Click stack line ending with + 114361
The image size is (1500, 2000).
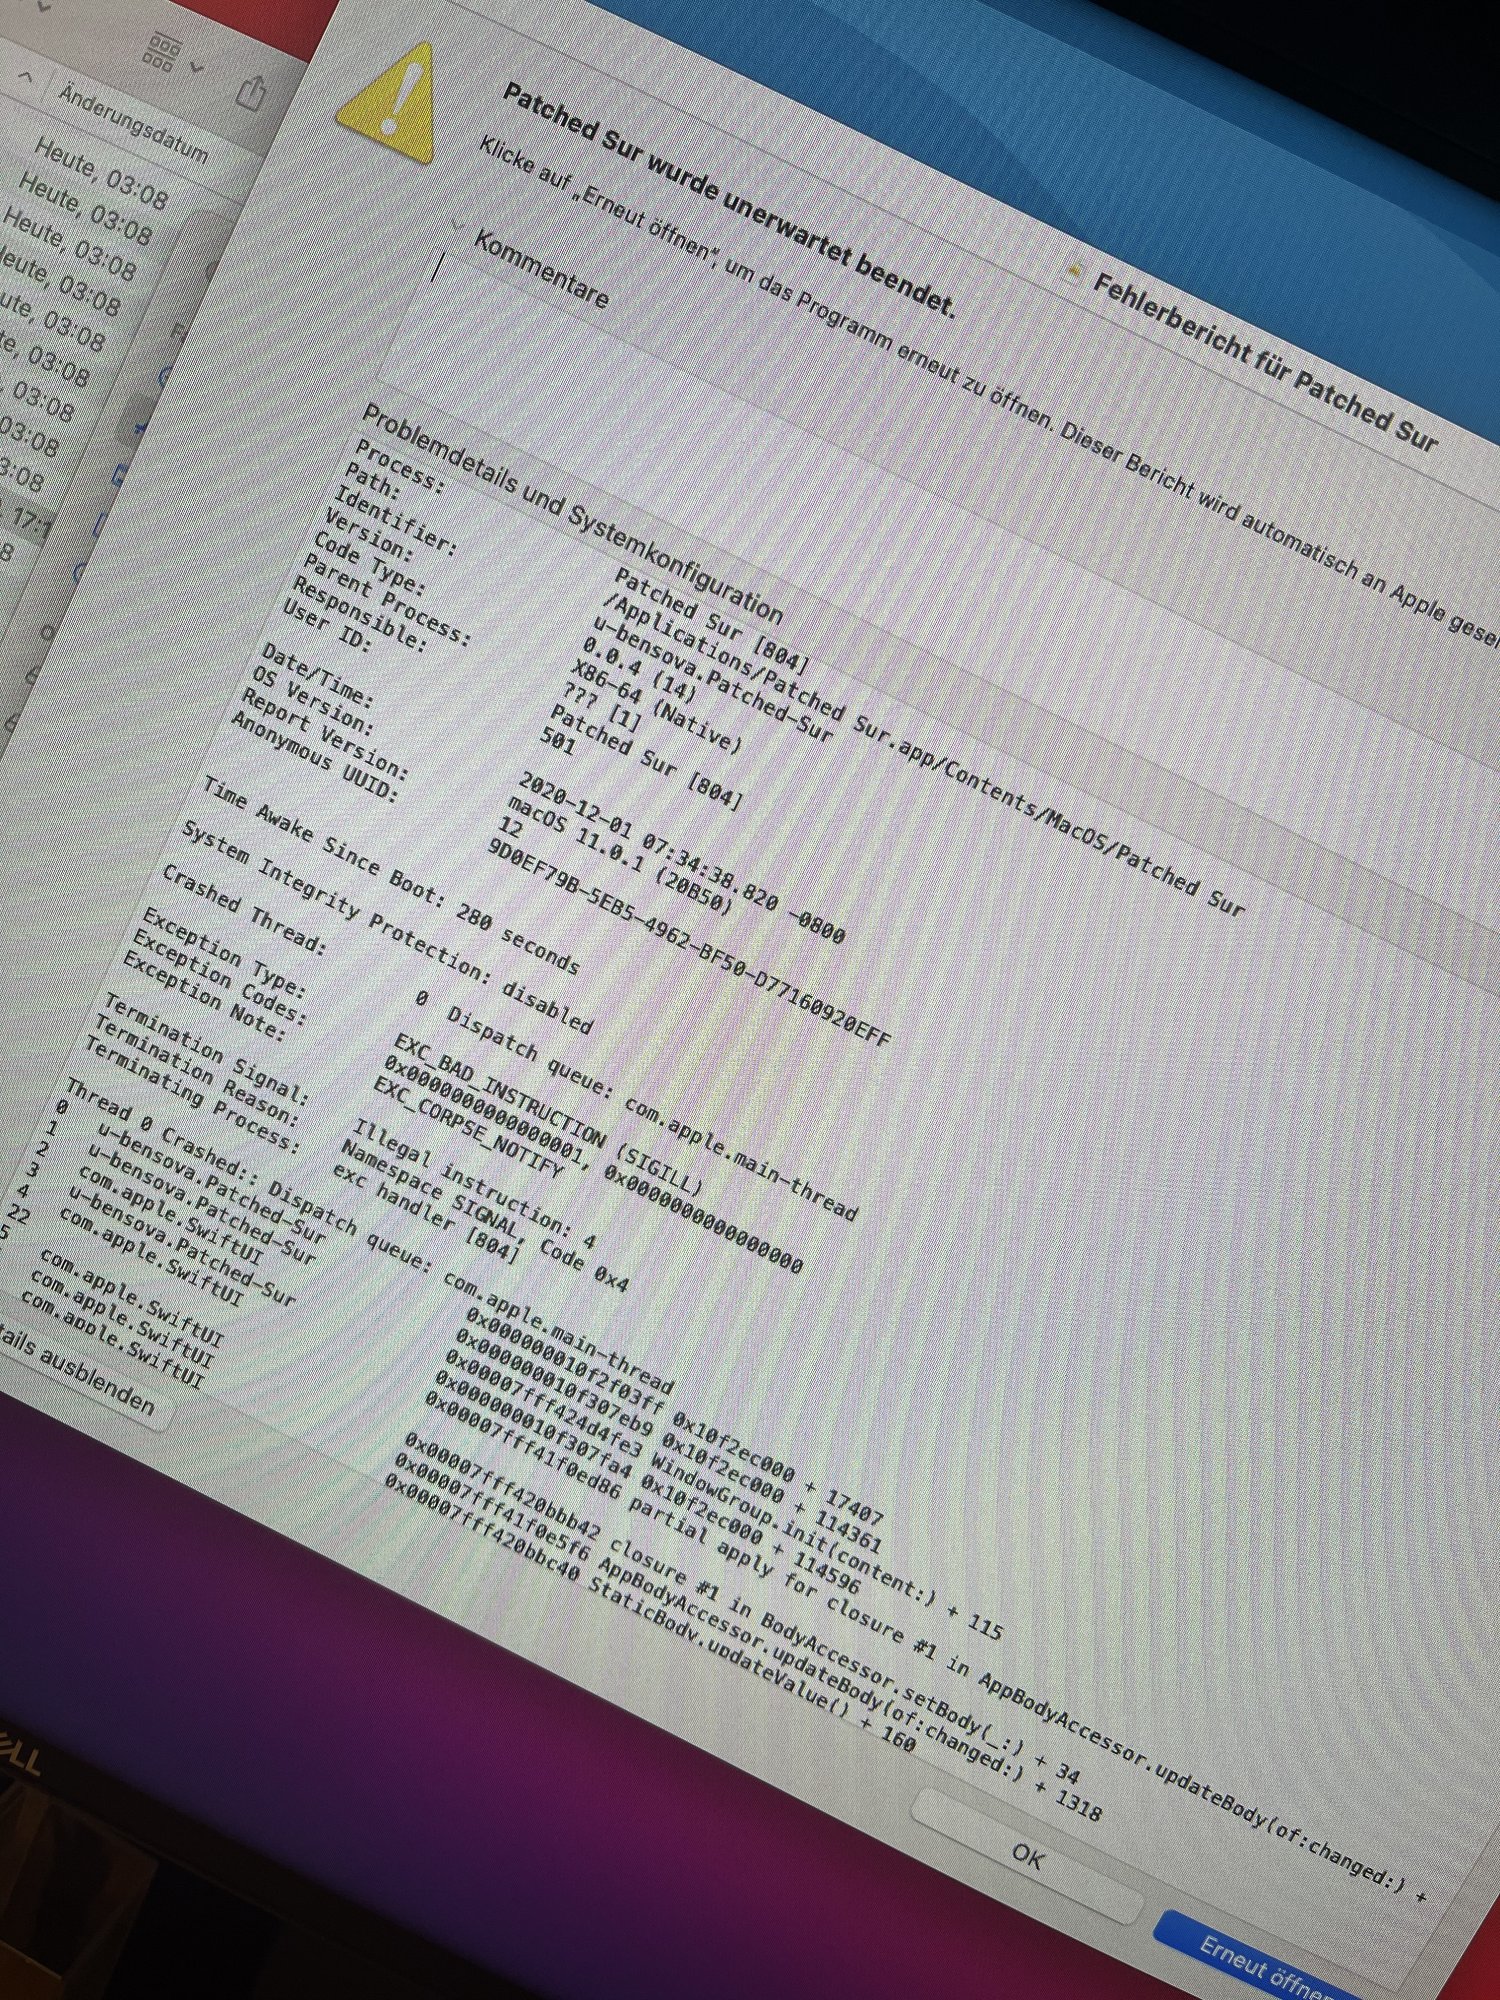[x=667, y=1441]
